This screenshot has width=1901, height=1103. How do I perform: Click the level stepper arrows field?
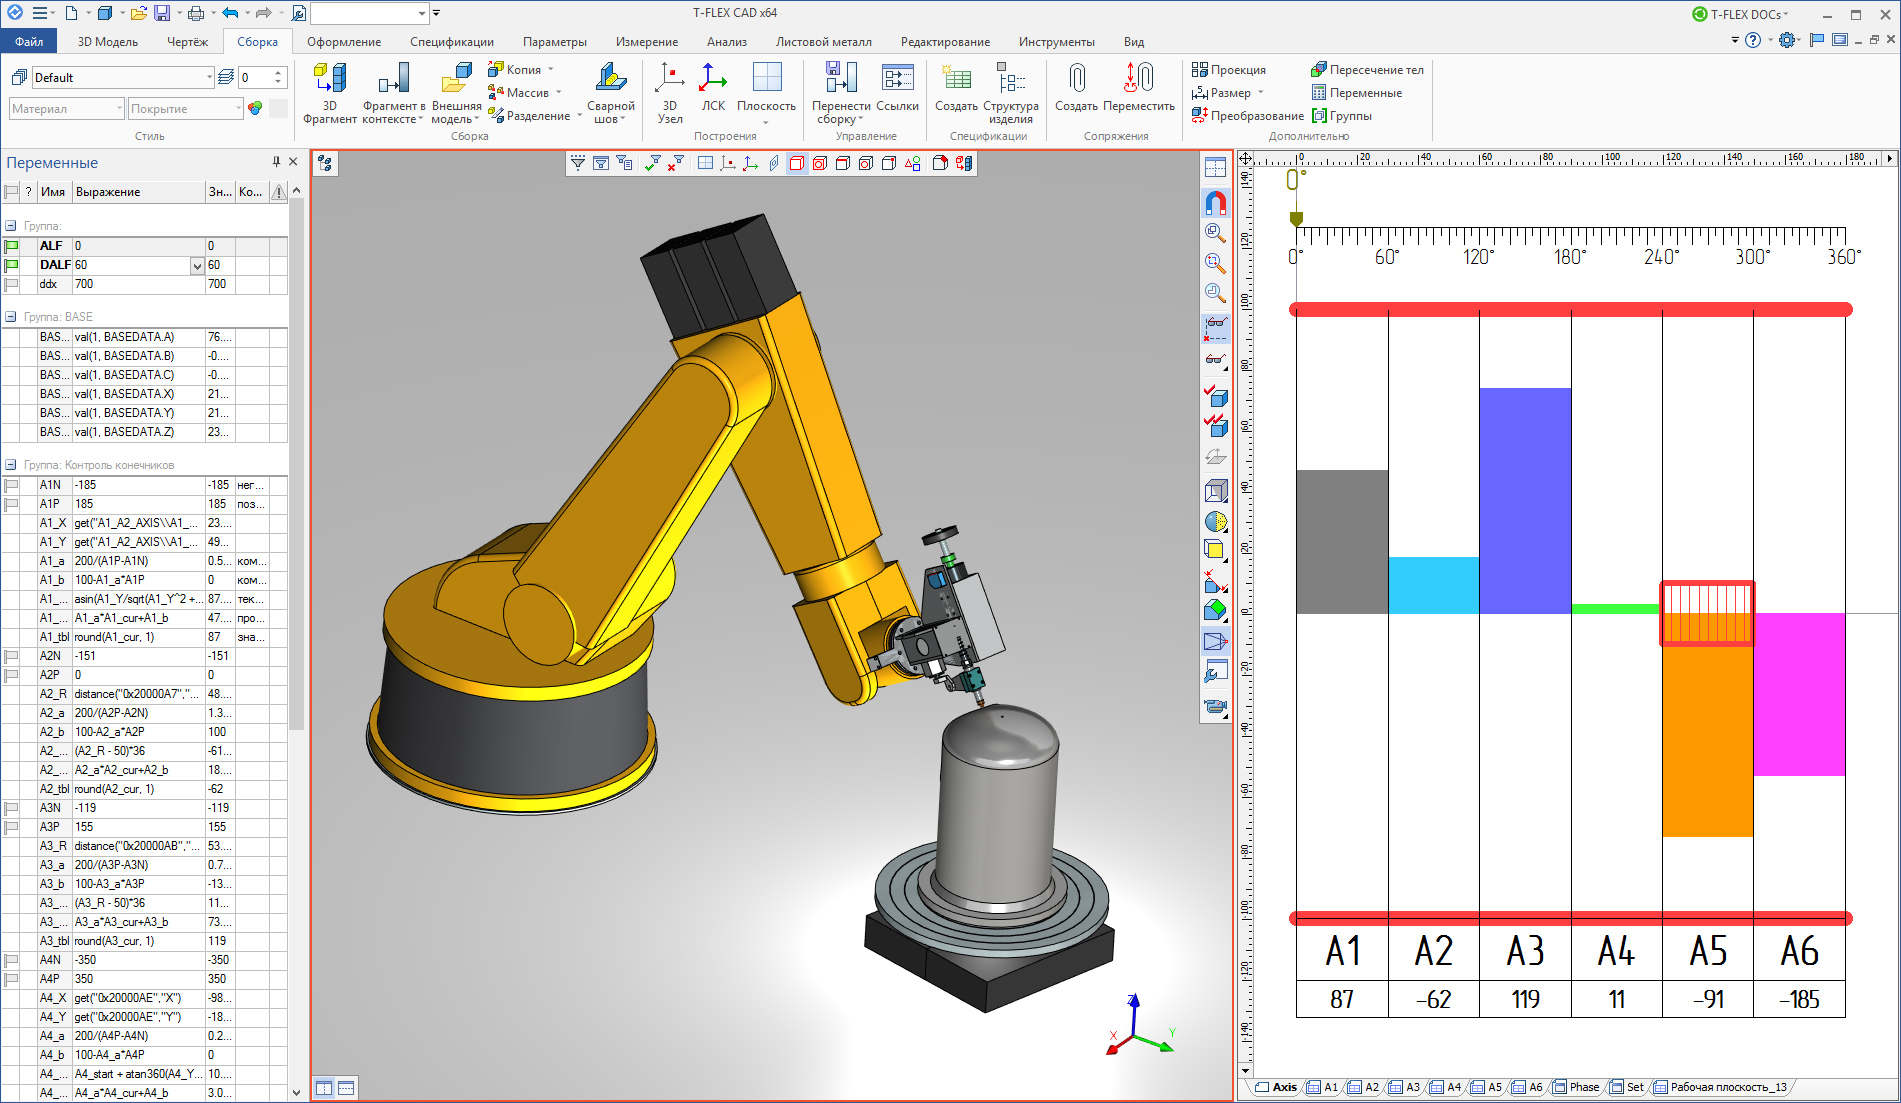(263, 77)
